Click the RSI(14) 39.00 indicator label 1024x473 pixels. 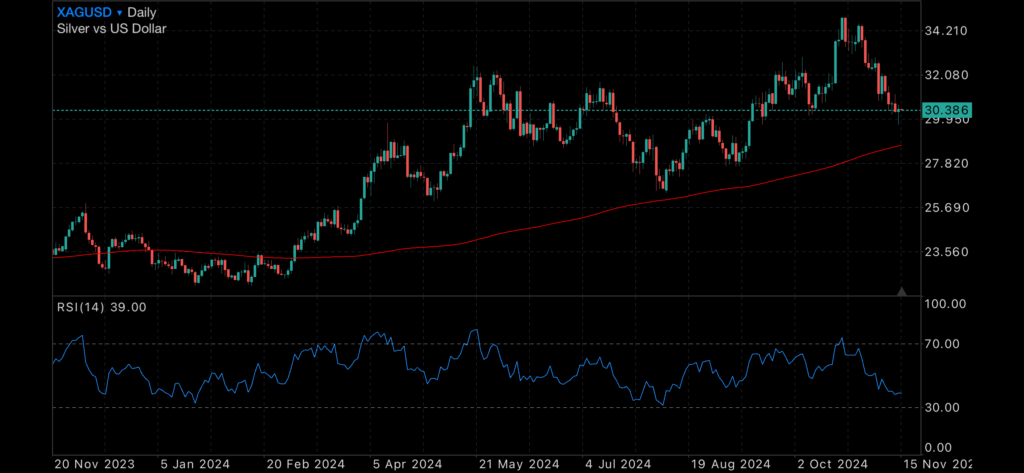tap(102, 306)
